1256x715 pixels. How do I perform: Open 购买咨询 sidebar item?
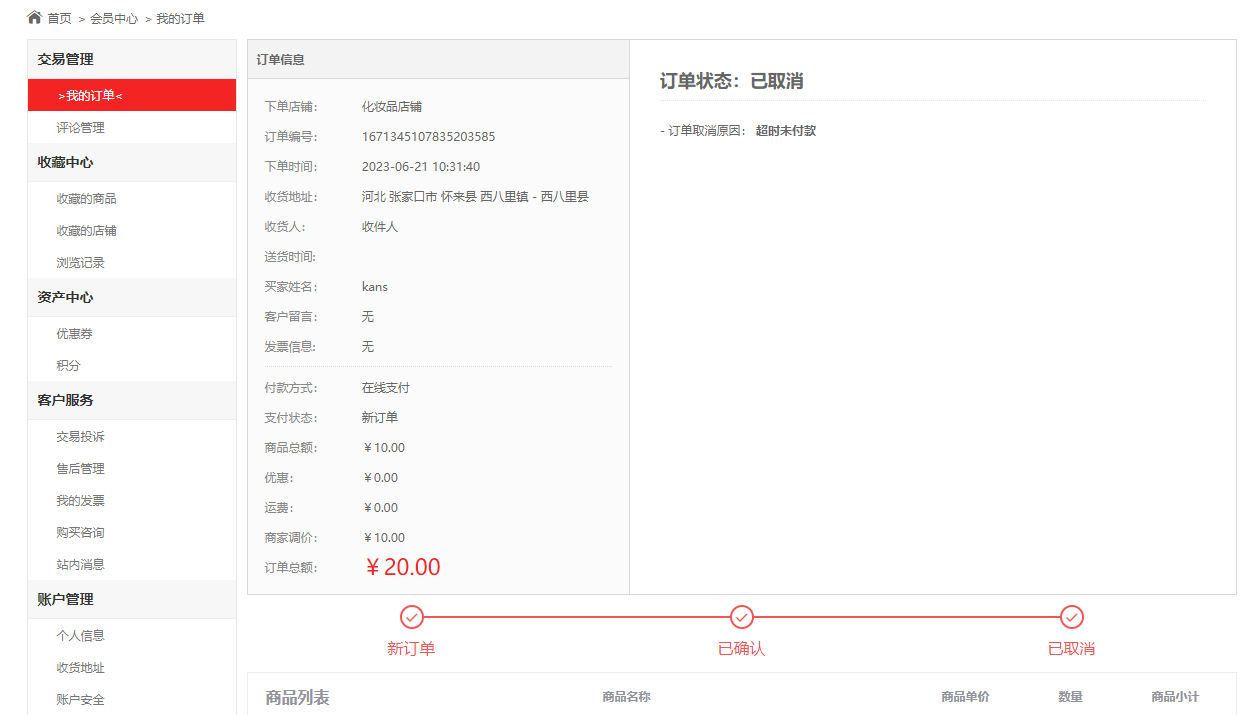(x=80, y=533)
